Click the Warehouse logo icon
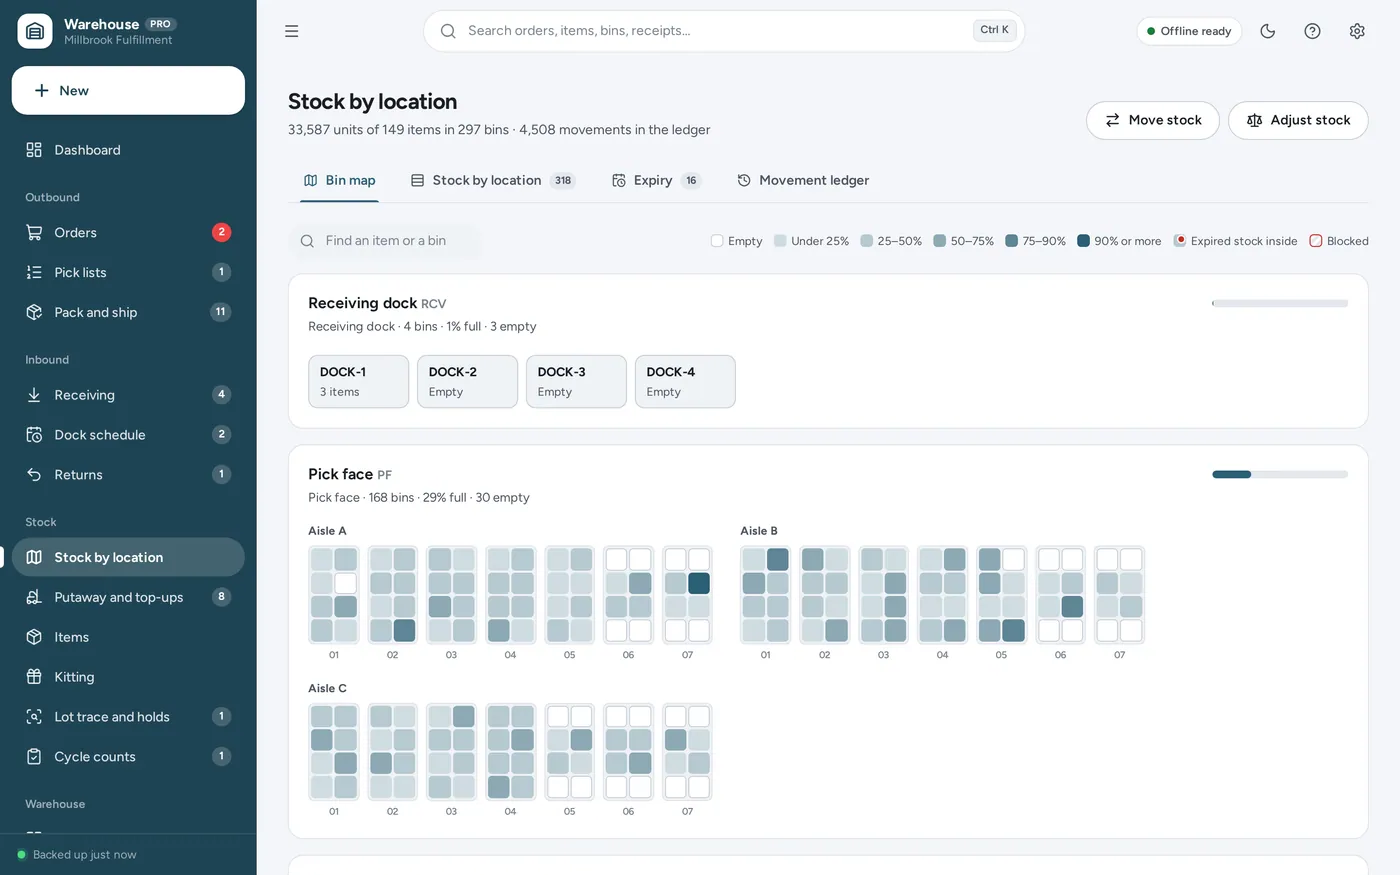 click(x=35, y=31)
